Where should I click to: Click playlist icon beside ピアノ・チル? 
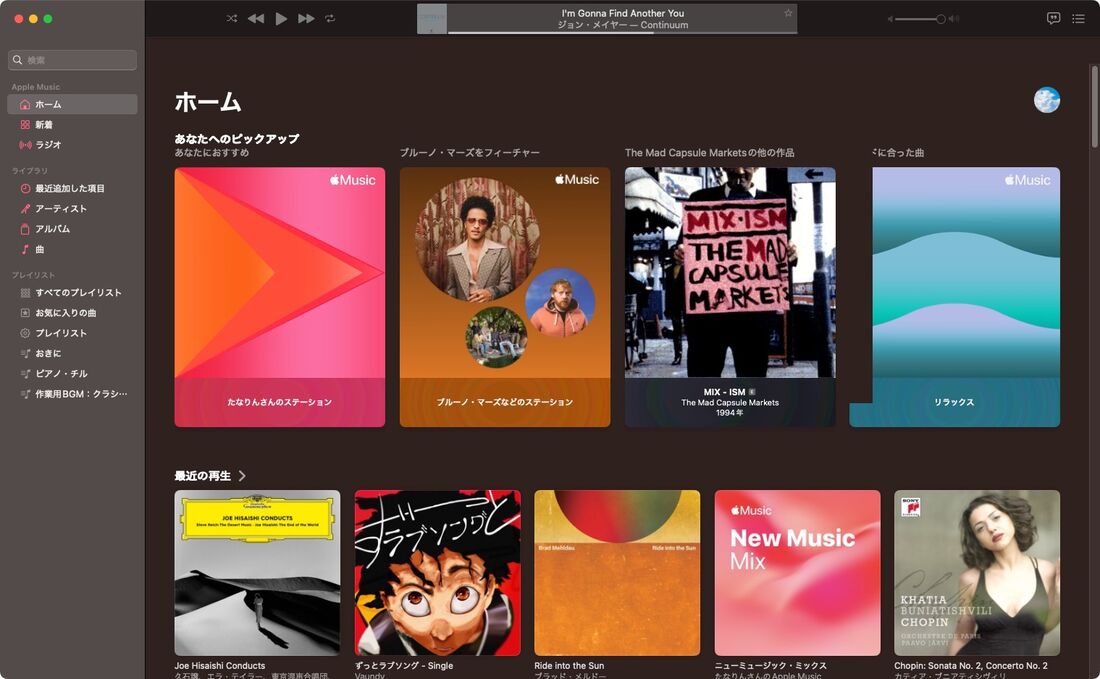click(25, 374)
